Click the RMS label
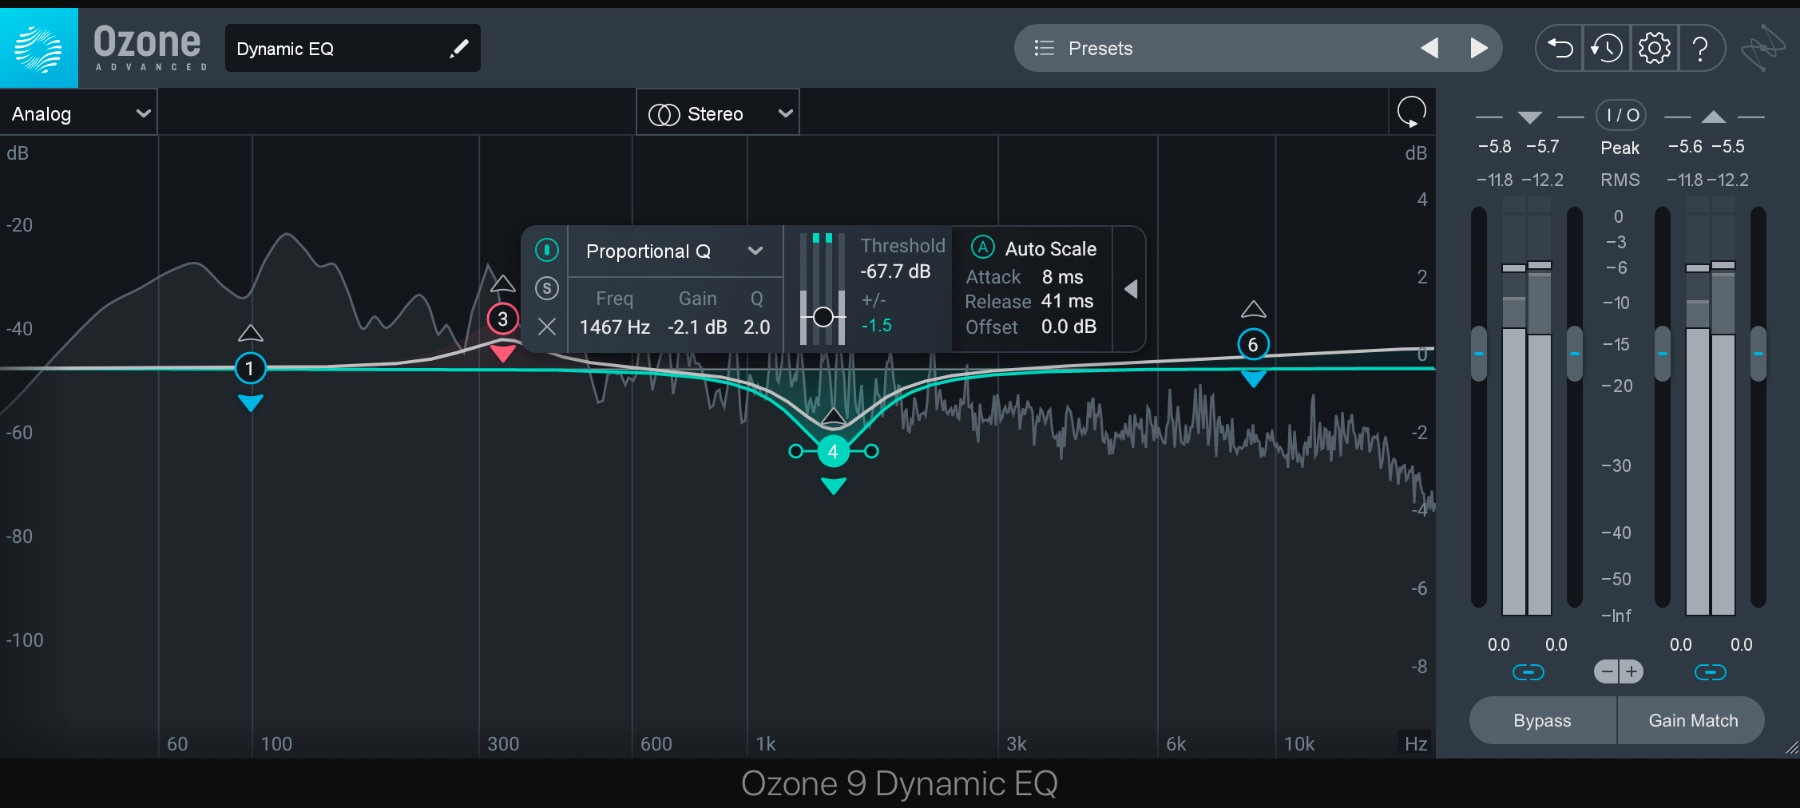 point(1620,180)
